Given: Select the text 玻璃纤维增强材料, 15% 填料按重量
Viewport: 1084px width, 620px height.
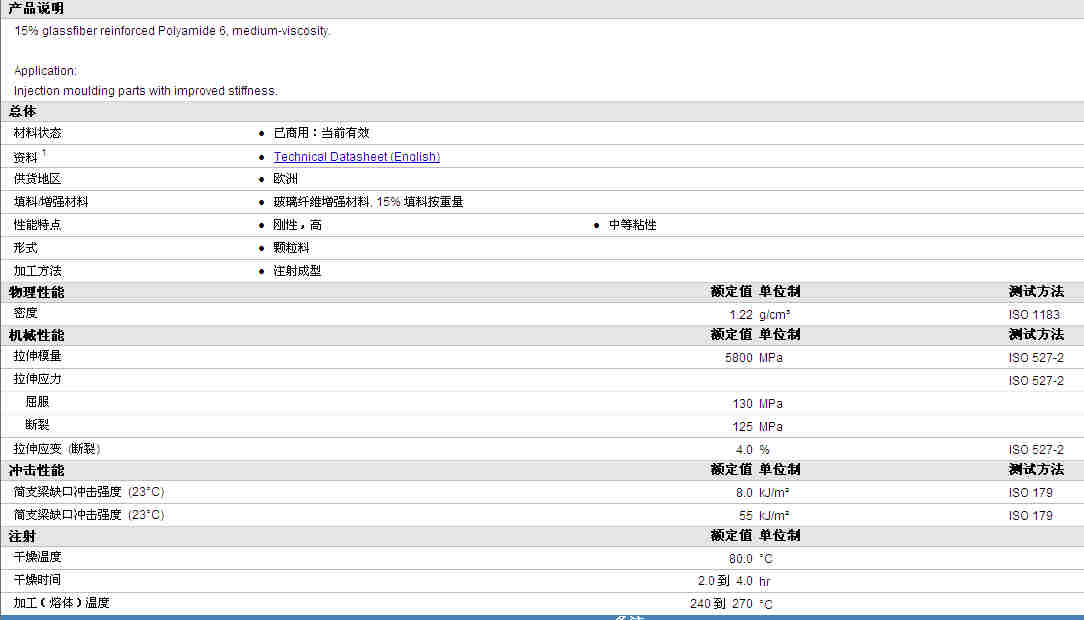Looking at the screenshot, I should [368, 202].
